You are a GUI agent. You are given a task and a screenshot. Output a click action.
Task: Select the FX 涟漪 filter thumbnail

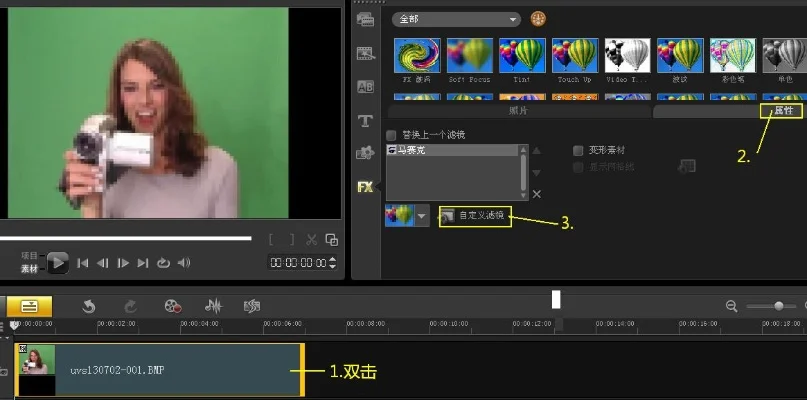(x=417, y=55)
